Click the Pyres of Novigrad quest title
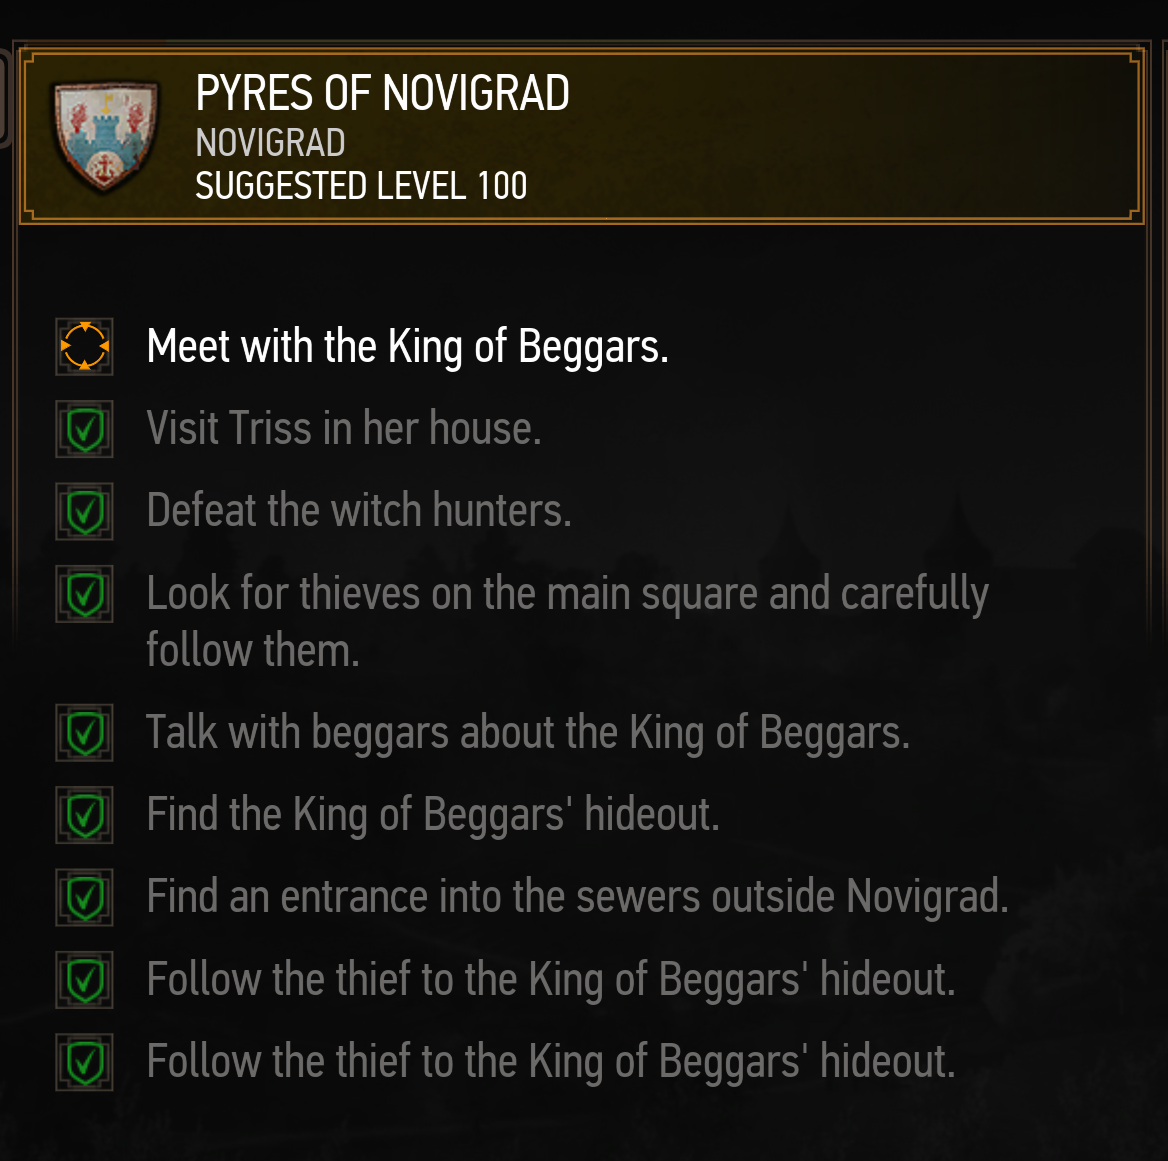This screenshot has height=1161, width=1168. (382, 93)
